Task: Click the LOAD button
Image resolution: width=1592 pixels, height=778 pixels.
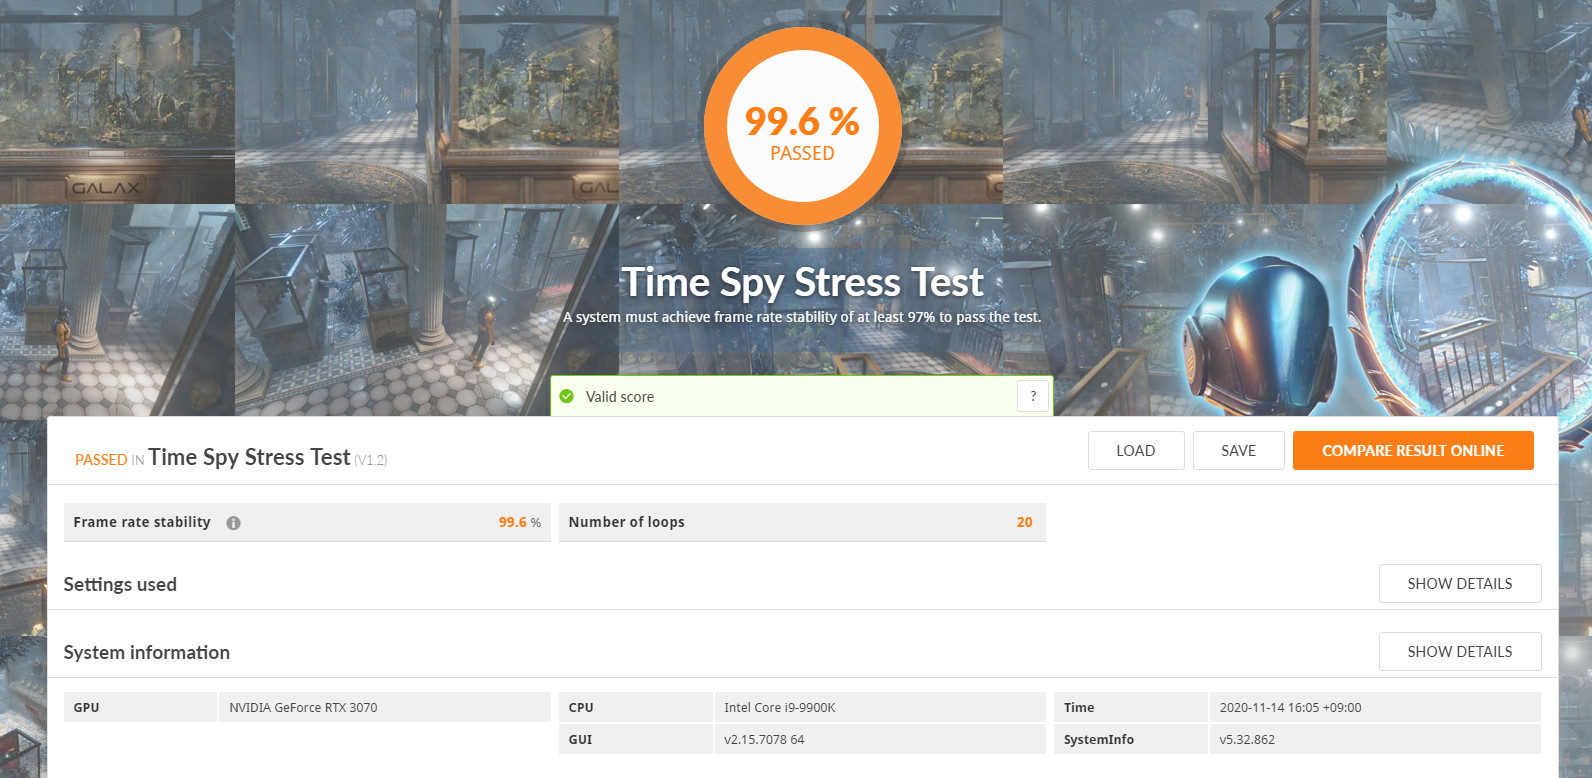Action: pyautogui.click(x=1136, y=451)
